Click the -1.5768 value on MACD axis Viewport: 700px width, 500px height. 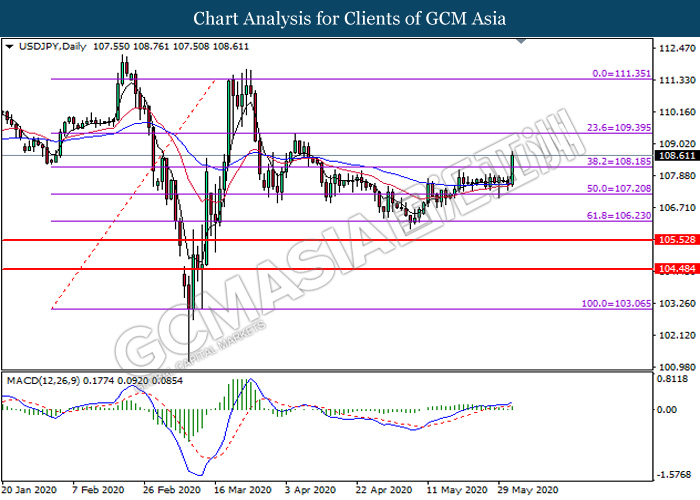673,475
